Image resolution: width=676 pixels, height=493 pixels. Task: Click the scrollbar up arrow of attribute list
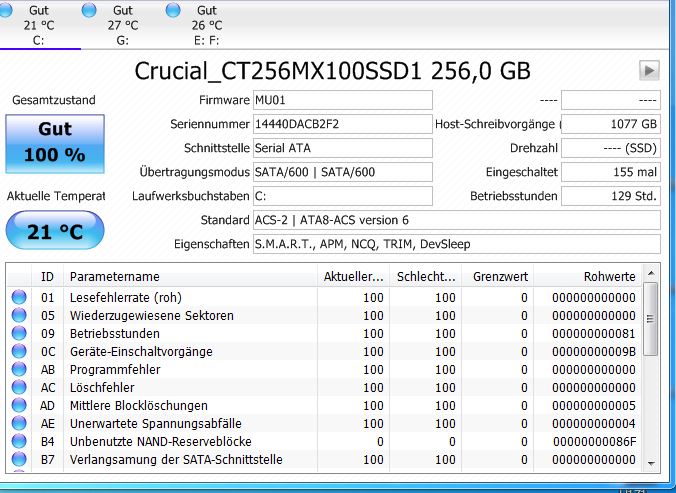(x=651, y=273)
